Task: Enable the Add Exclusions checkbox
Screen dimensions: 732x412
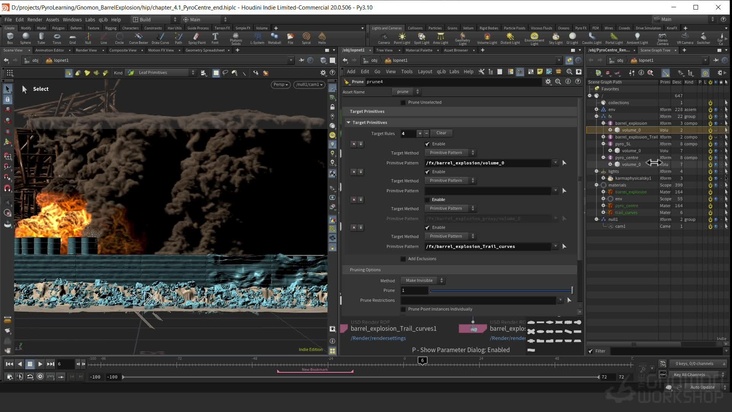Action: tap(403, 258)
